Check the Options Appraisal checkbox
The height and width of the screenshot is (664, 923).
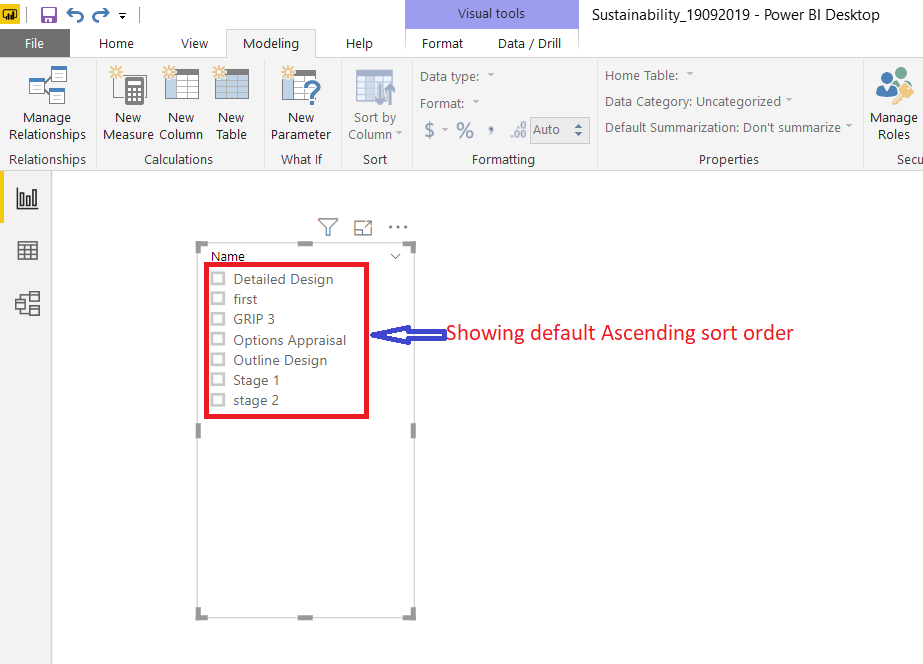(x=218, y=339)
